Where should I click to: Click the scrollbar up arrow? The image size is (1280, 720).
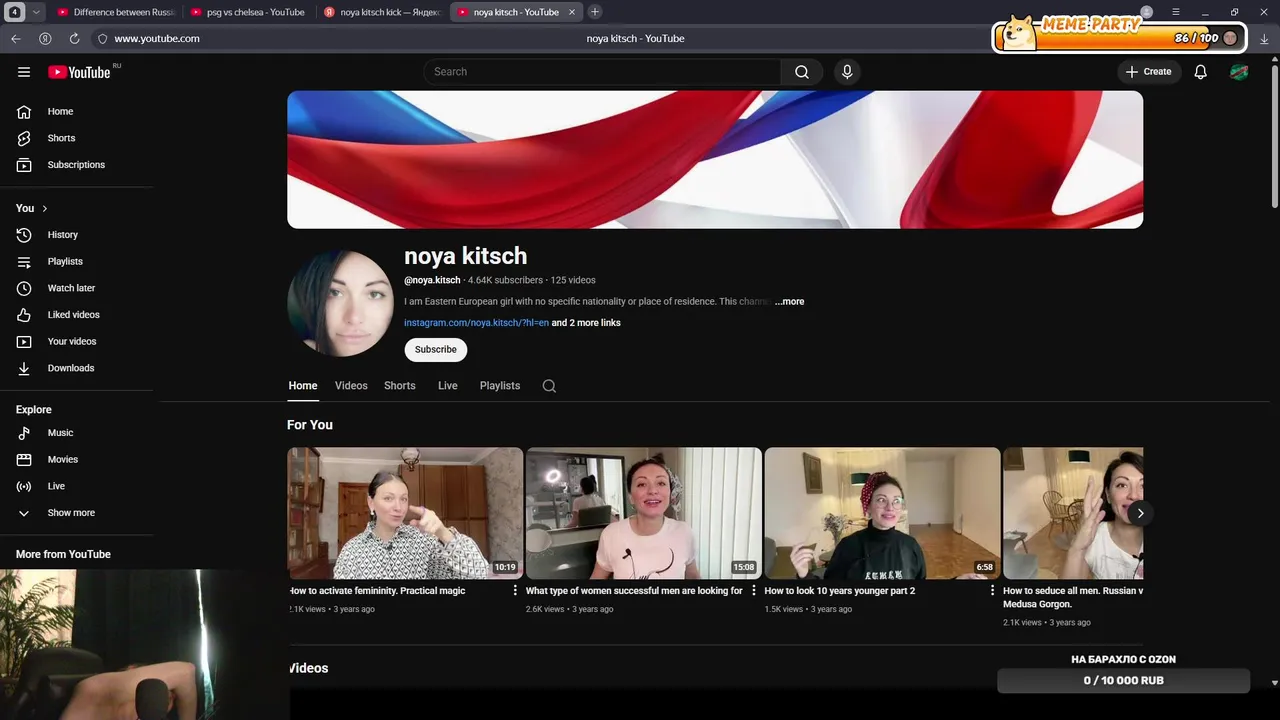point(1274,58)
